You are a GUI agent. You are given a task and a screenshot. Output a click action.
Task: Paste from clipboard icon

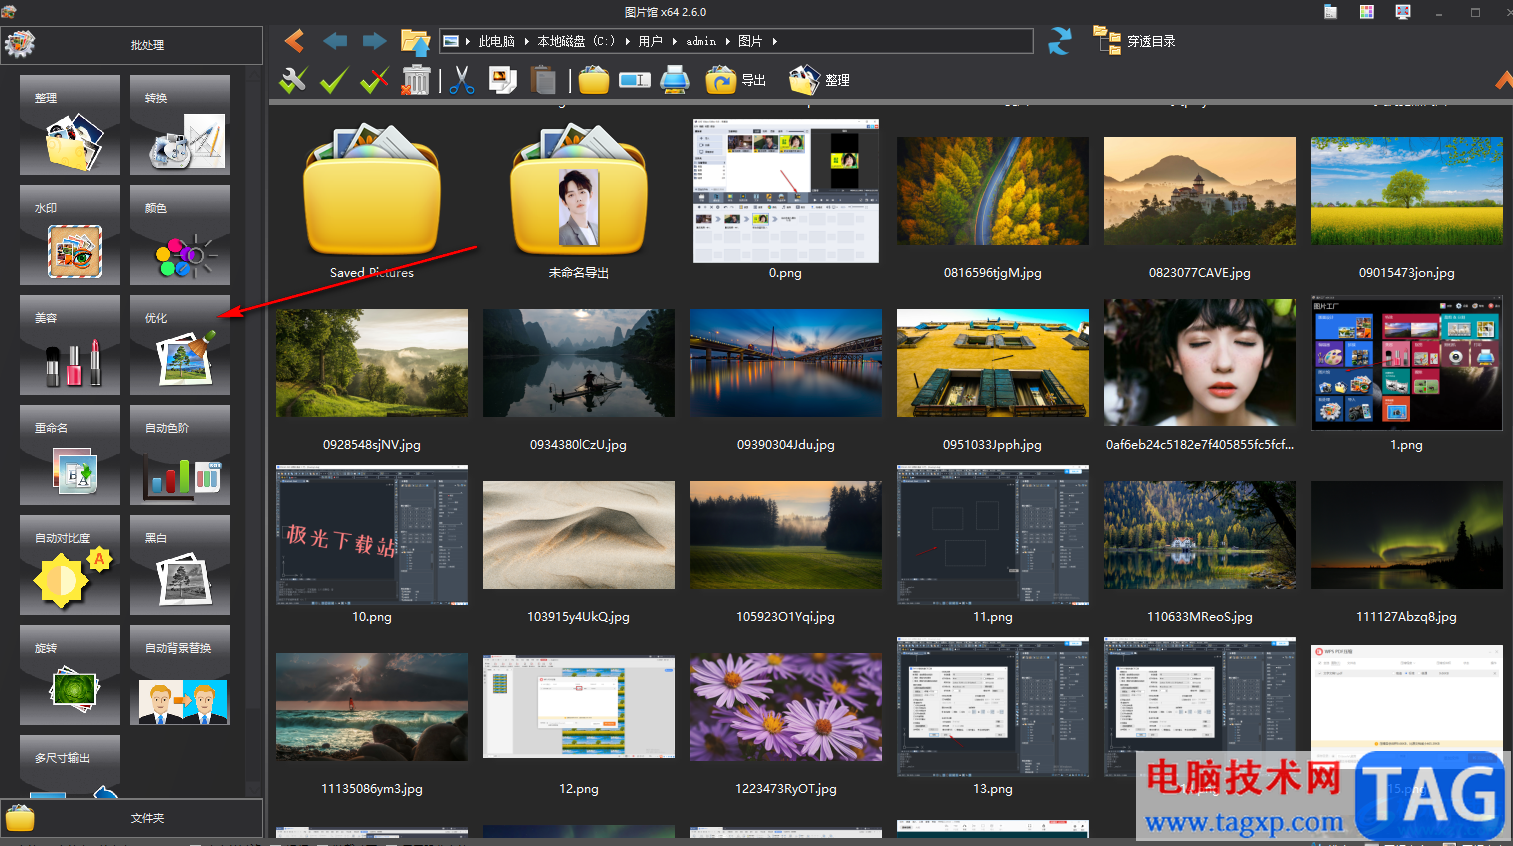[x=543, y=80]
